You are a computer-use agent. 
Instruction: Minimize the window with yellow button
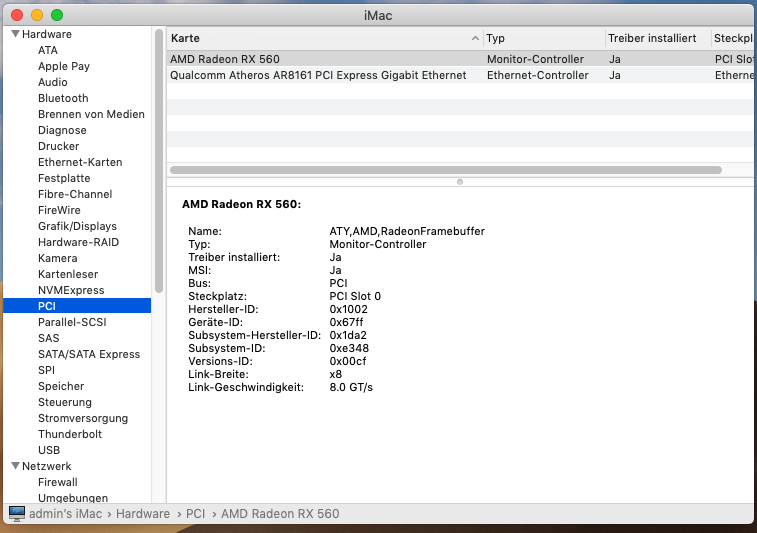(37, 15)
